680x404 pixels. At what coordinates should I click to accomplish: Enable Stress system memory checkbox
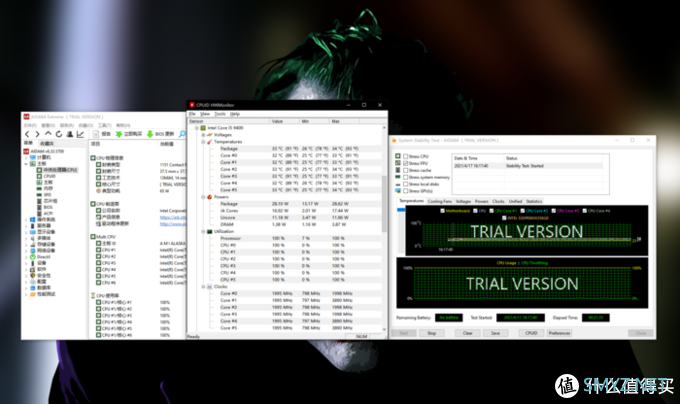point(405,177)
